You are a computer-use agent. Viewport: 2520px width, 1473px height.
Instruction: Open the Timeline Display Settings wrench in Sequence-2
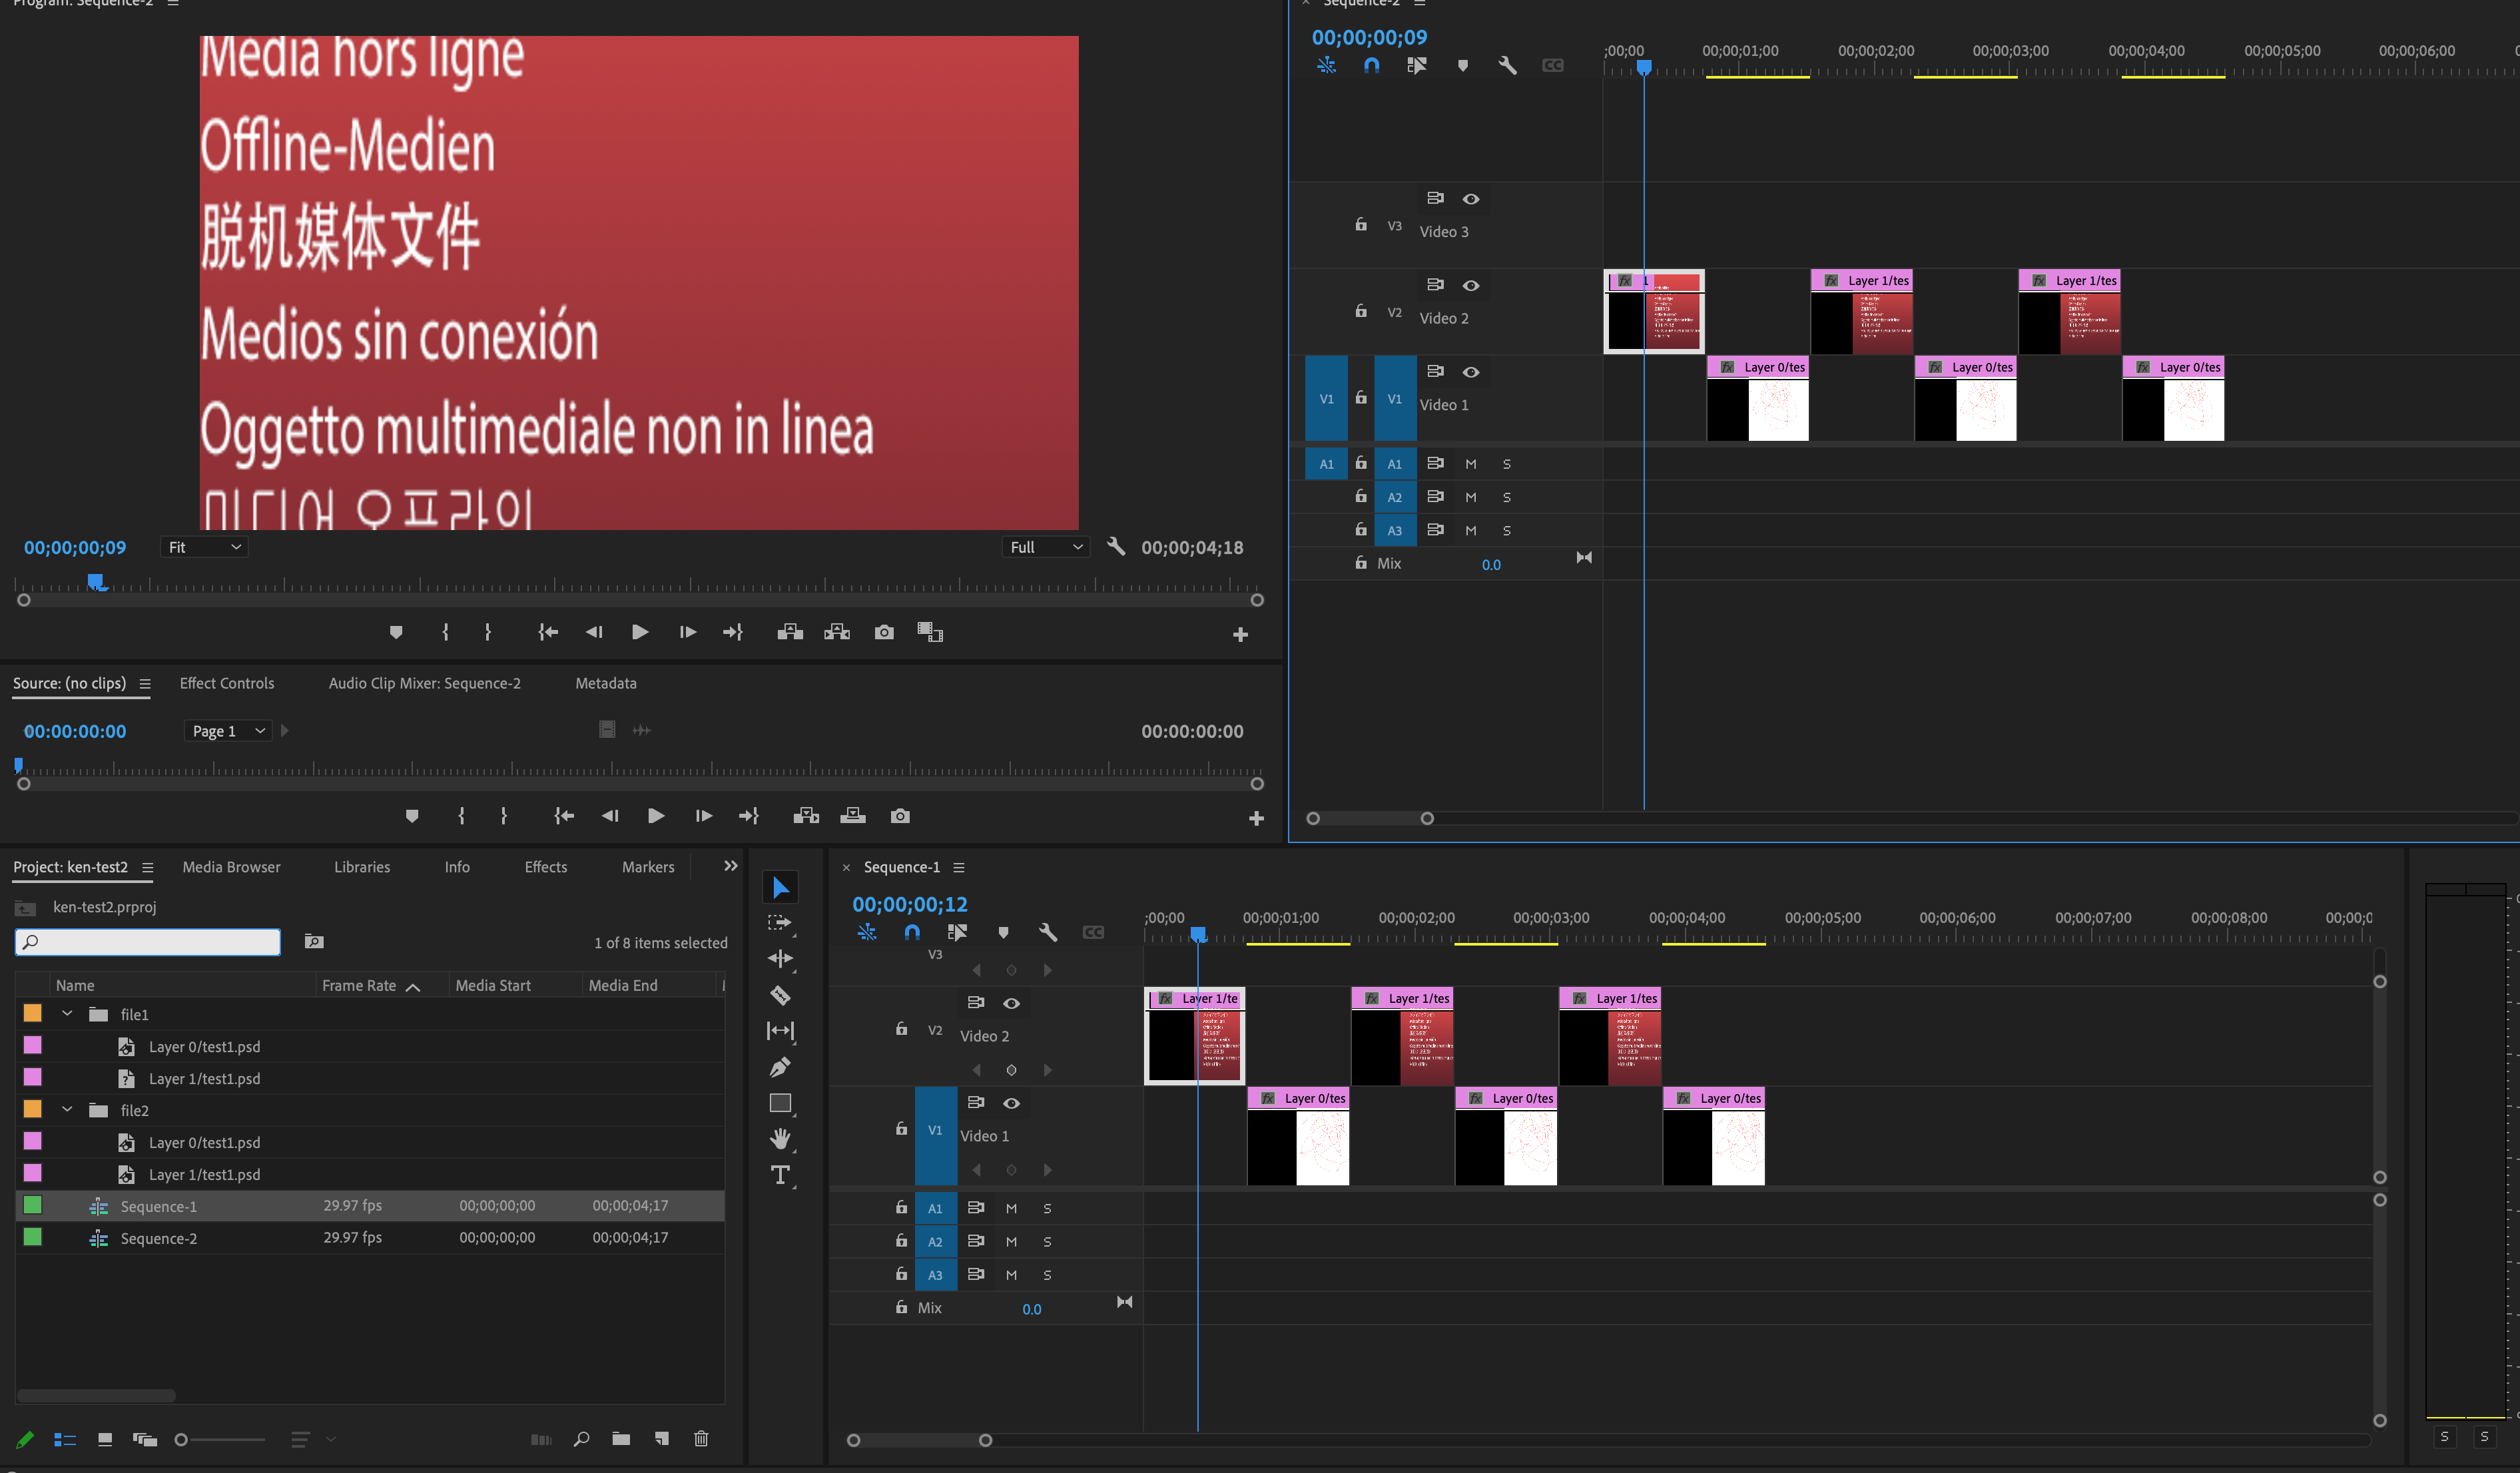(1508, 65)
